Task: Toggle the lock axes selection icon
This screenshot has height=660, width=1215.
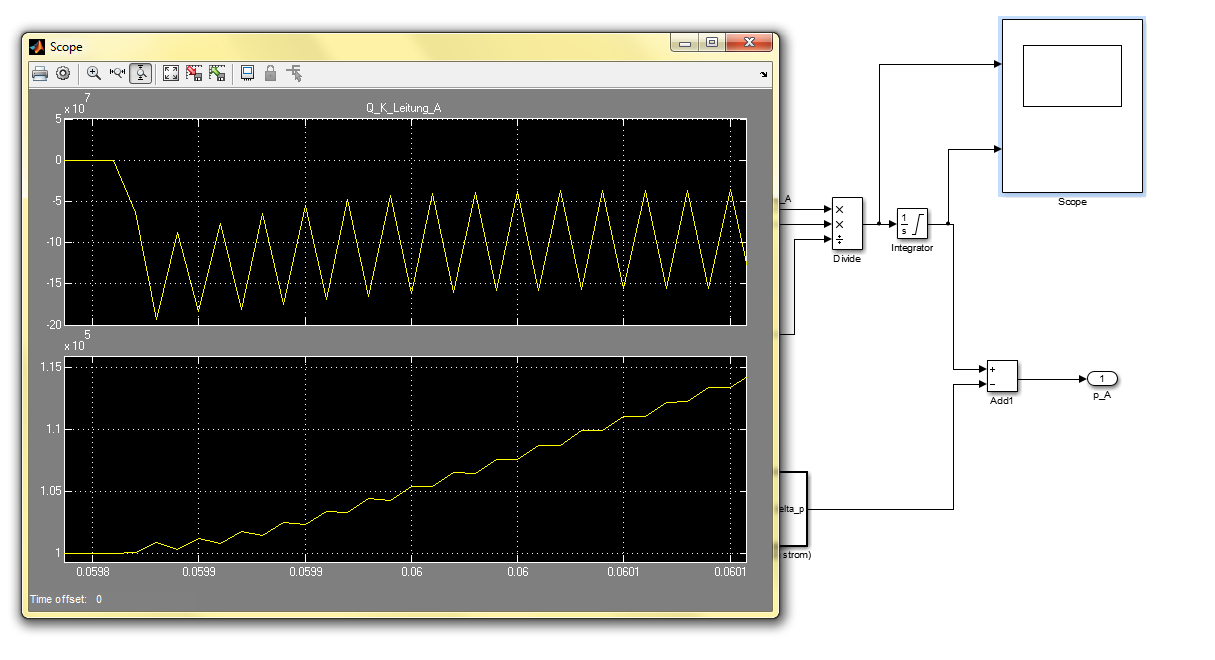Action: point(270,73)
